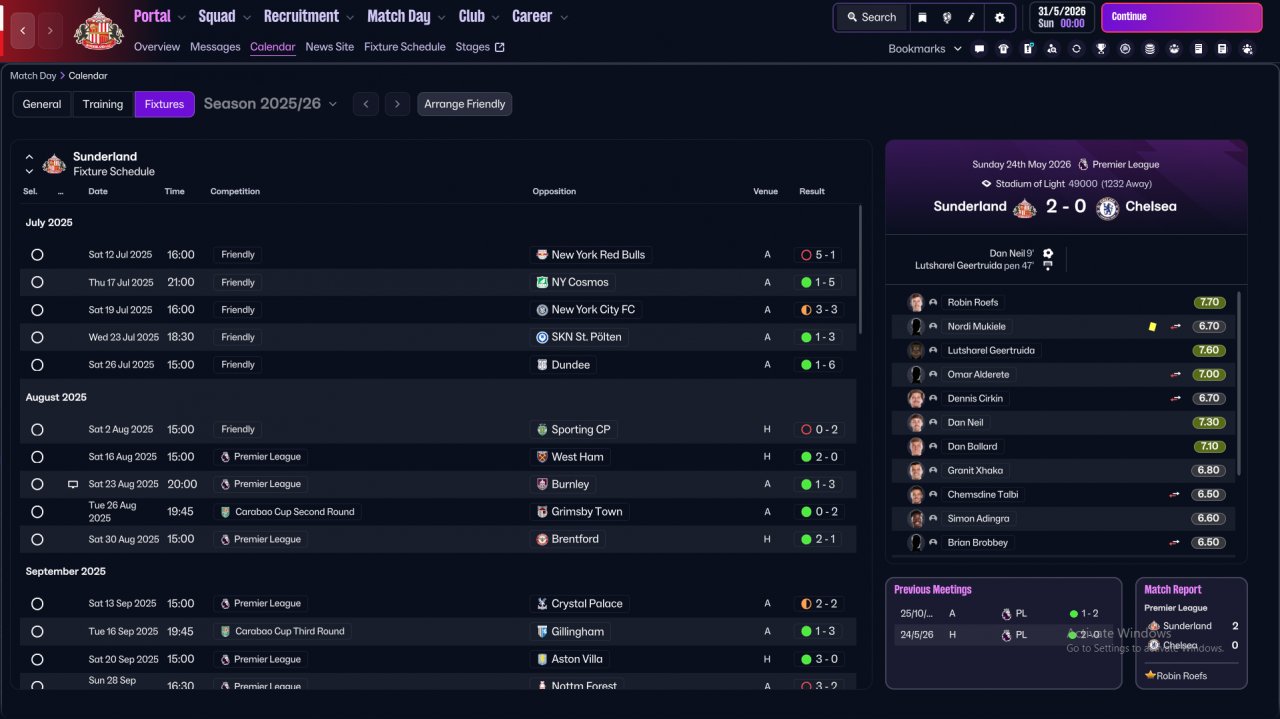Switch to the Overview subtab
This screenshot has width=1280, height=719.
click(157, 47)
